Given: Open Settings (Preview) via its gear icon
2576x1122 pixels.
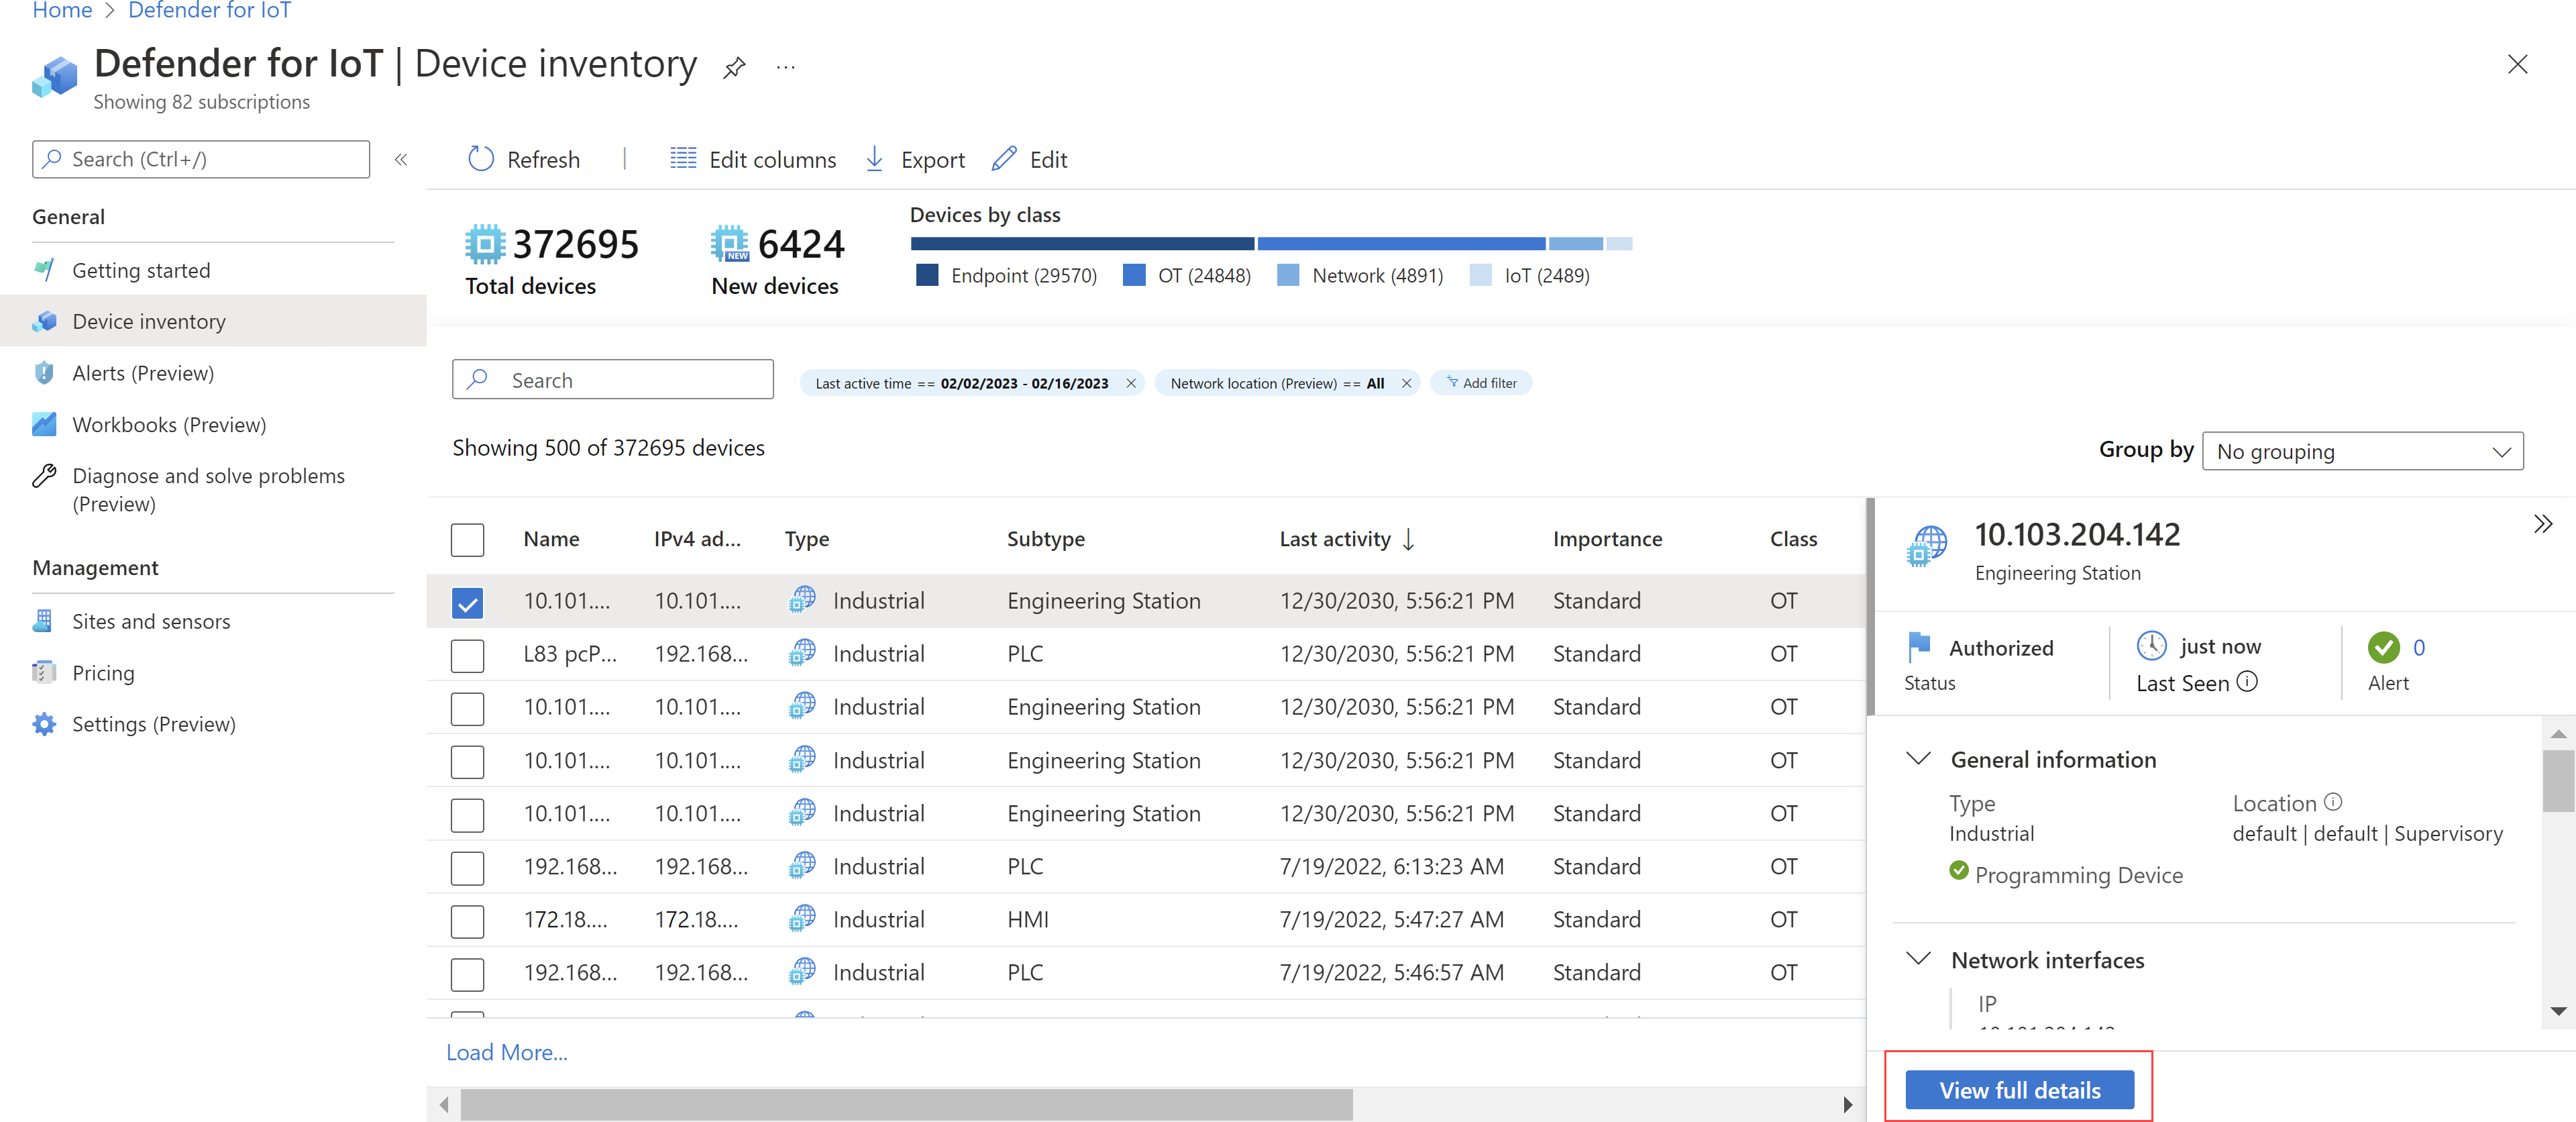Looking at the screenshot, I should click(x=44, y=723).
